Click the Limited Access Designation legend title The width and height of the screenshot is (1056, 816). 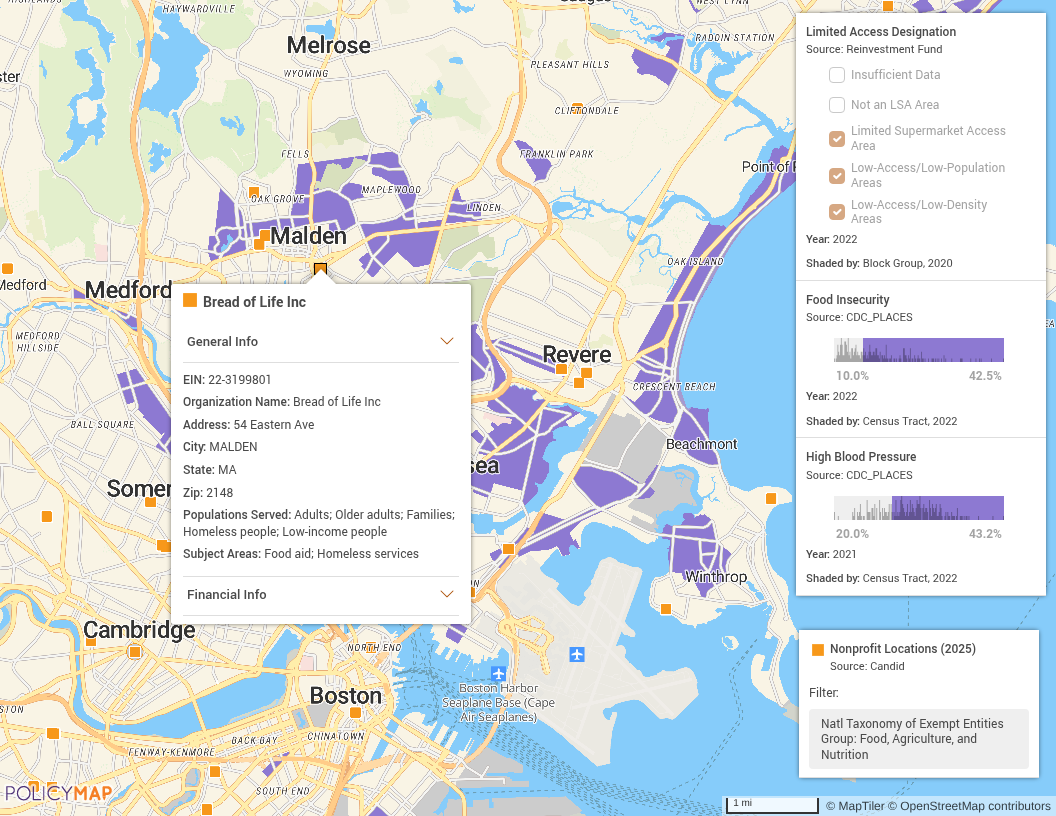point(881,32)
